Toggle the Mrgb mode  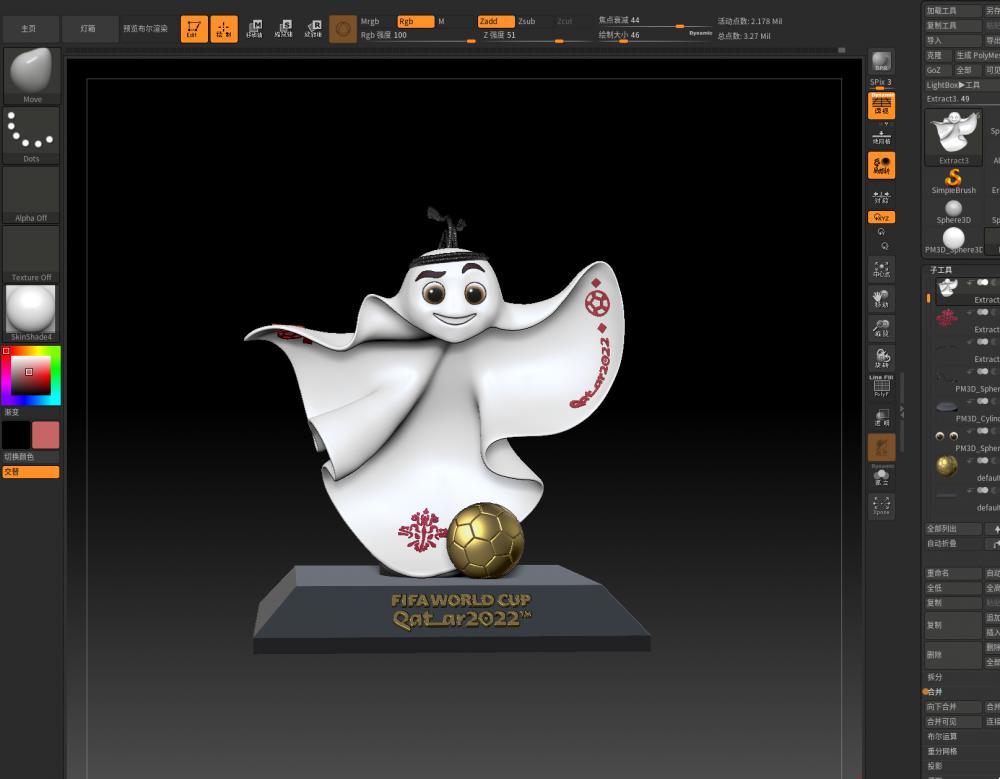pyautogui.click(x=371, y=21)
